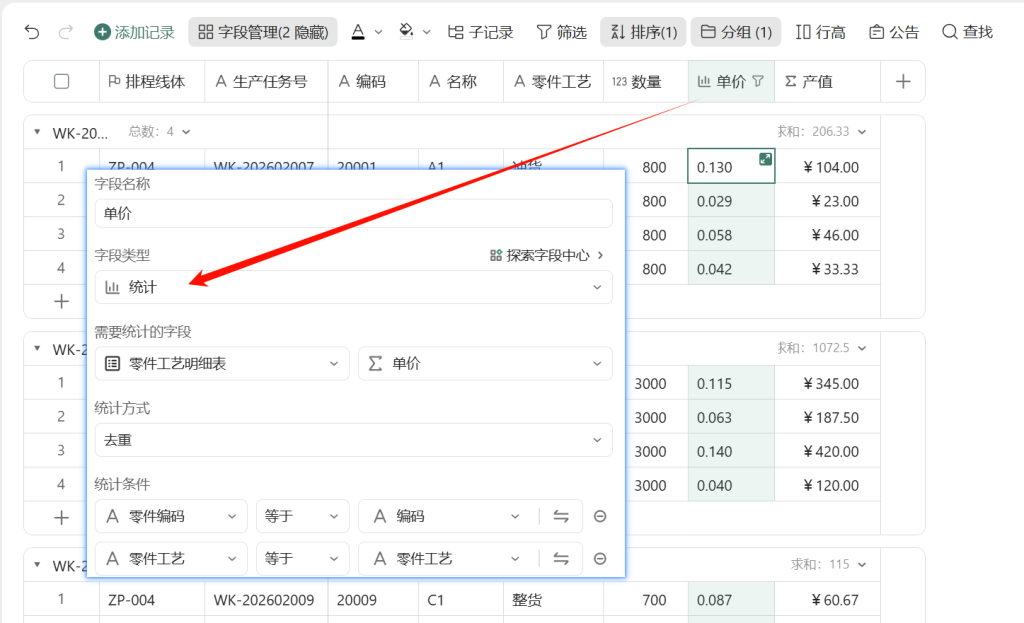The image size is (1024, 623).
Task: Click the 产值 column header
Action: 827,82
